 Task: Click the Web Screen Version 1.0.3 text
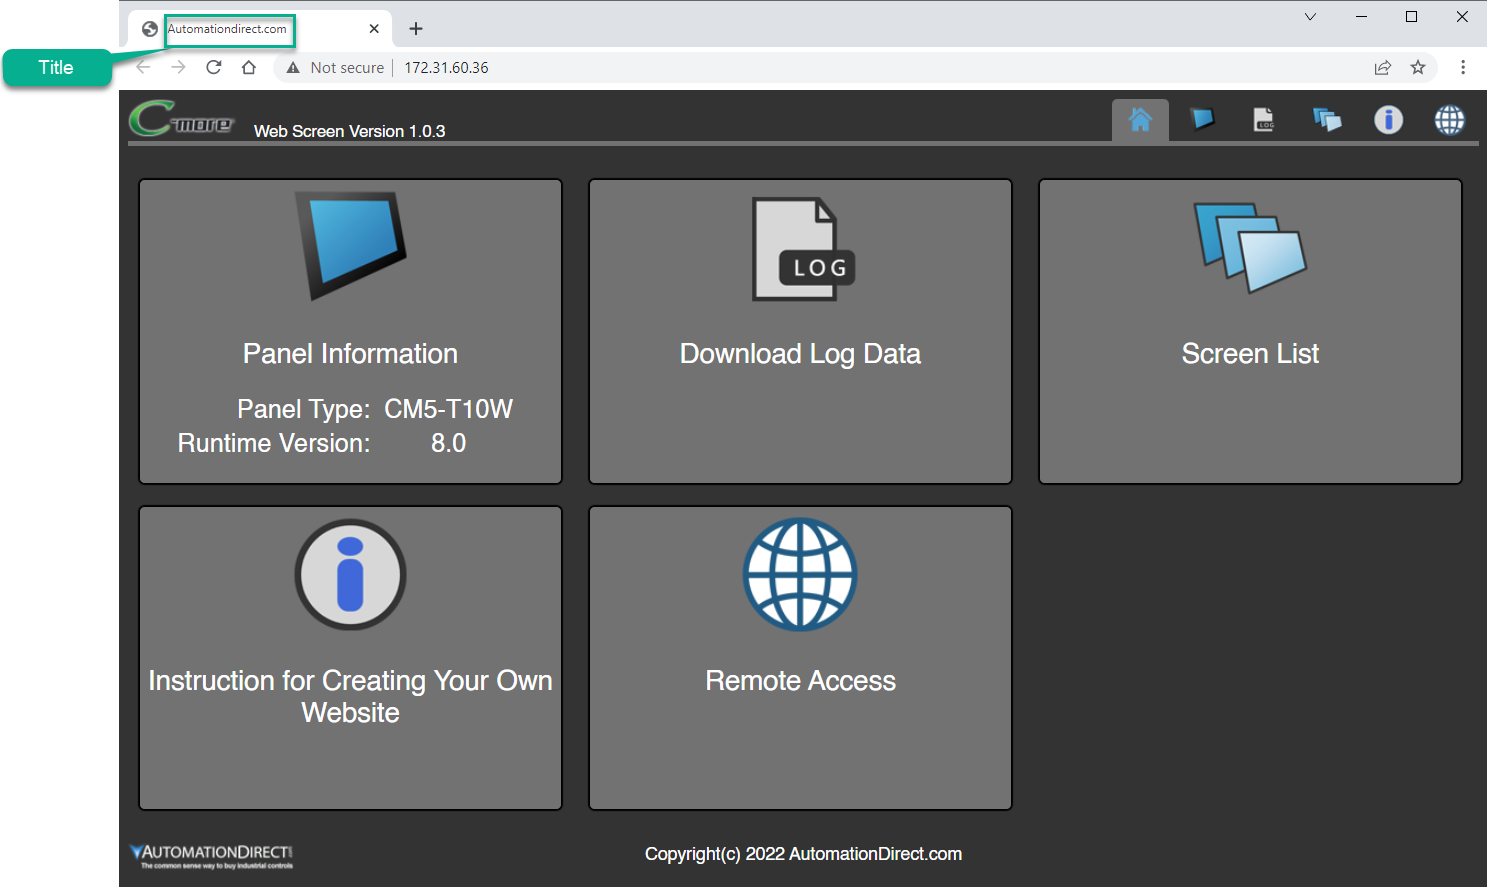click(350, 131)
